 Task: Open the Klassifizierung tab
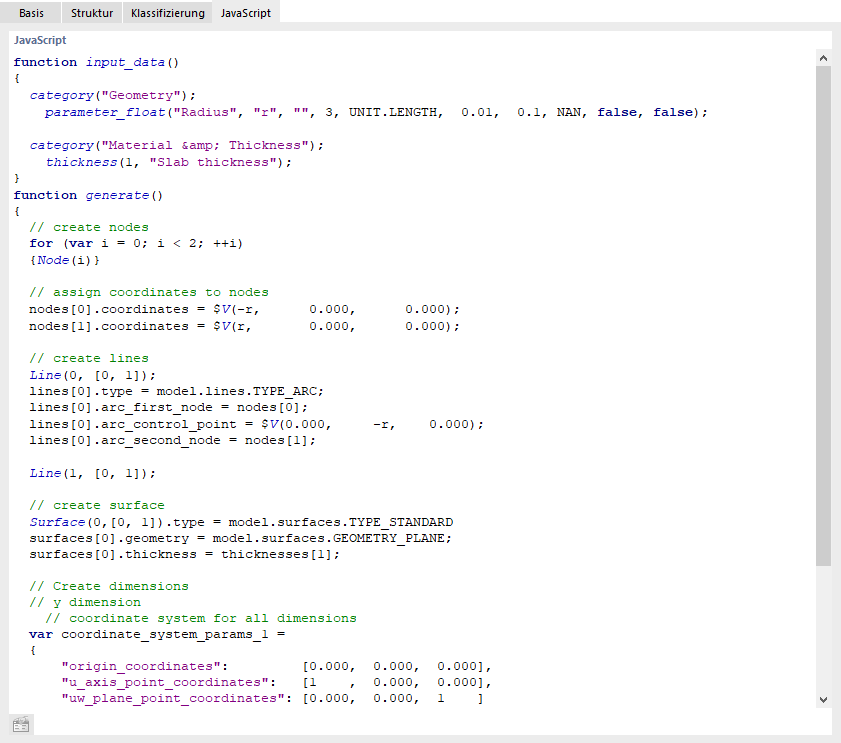point(166,13)
